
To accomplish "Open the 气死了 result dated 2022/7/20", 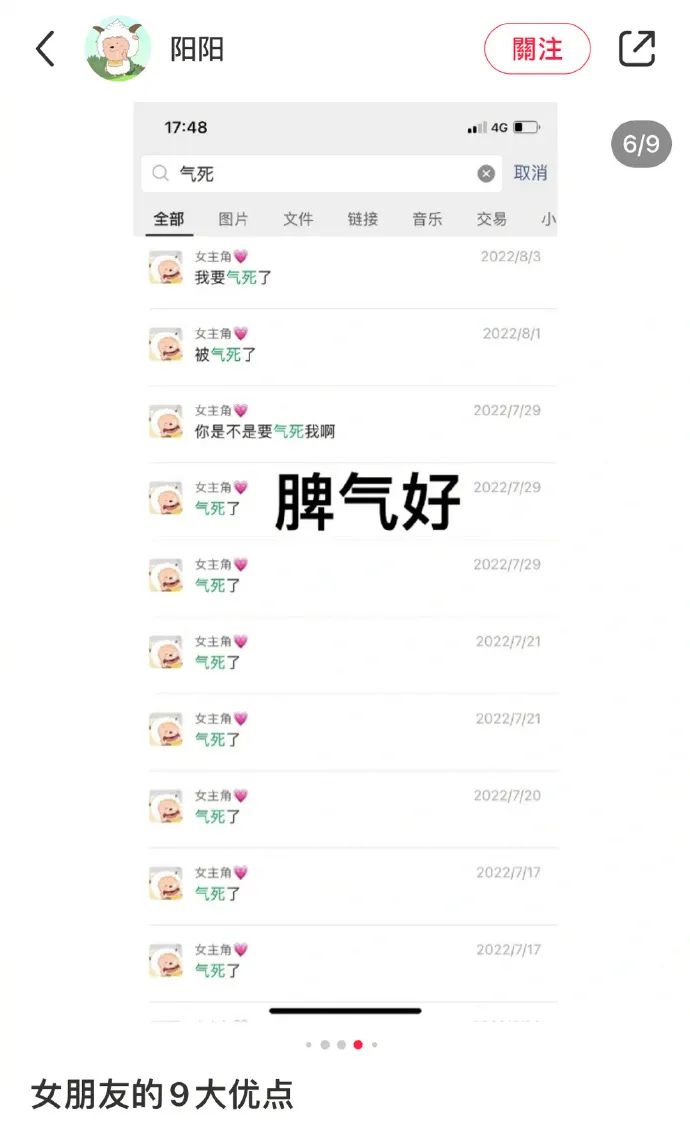I will (345, 809).
